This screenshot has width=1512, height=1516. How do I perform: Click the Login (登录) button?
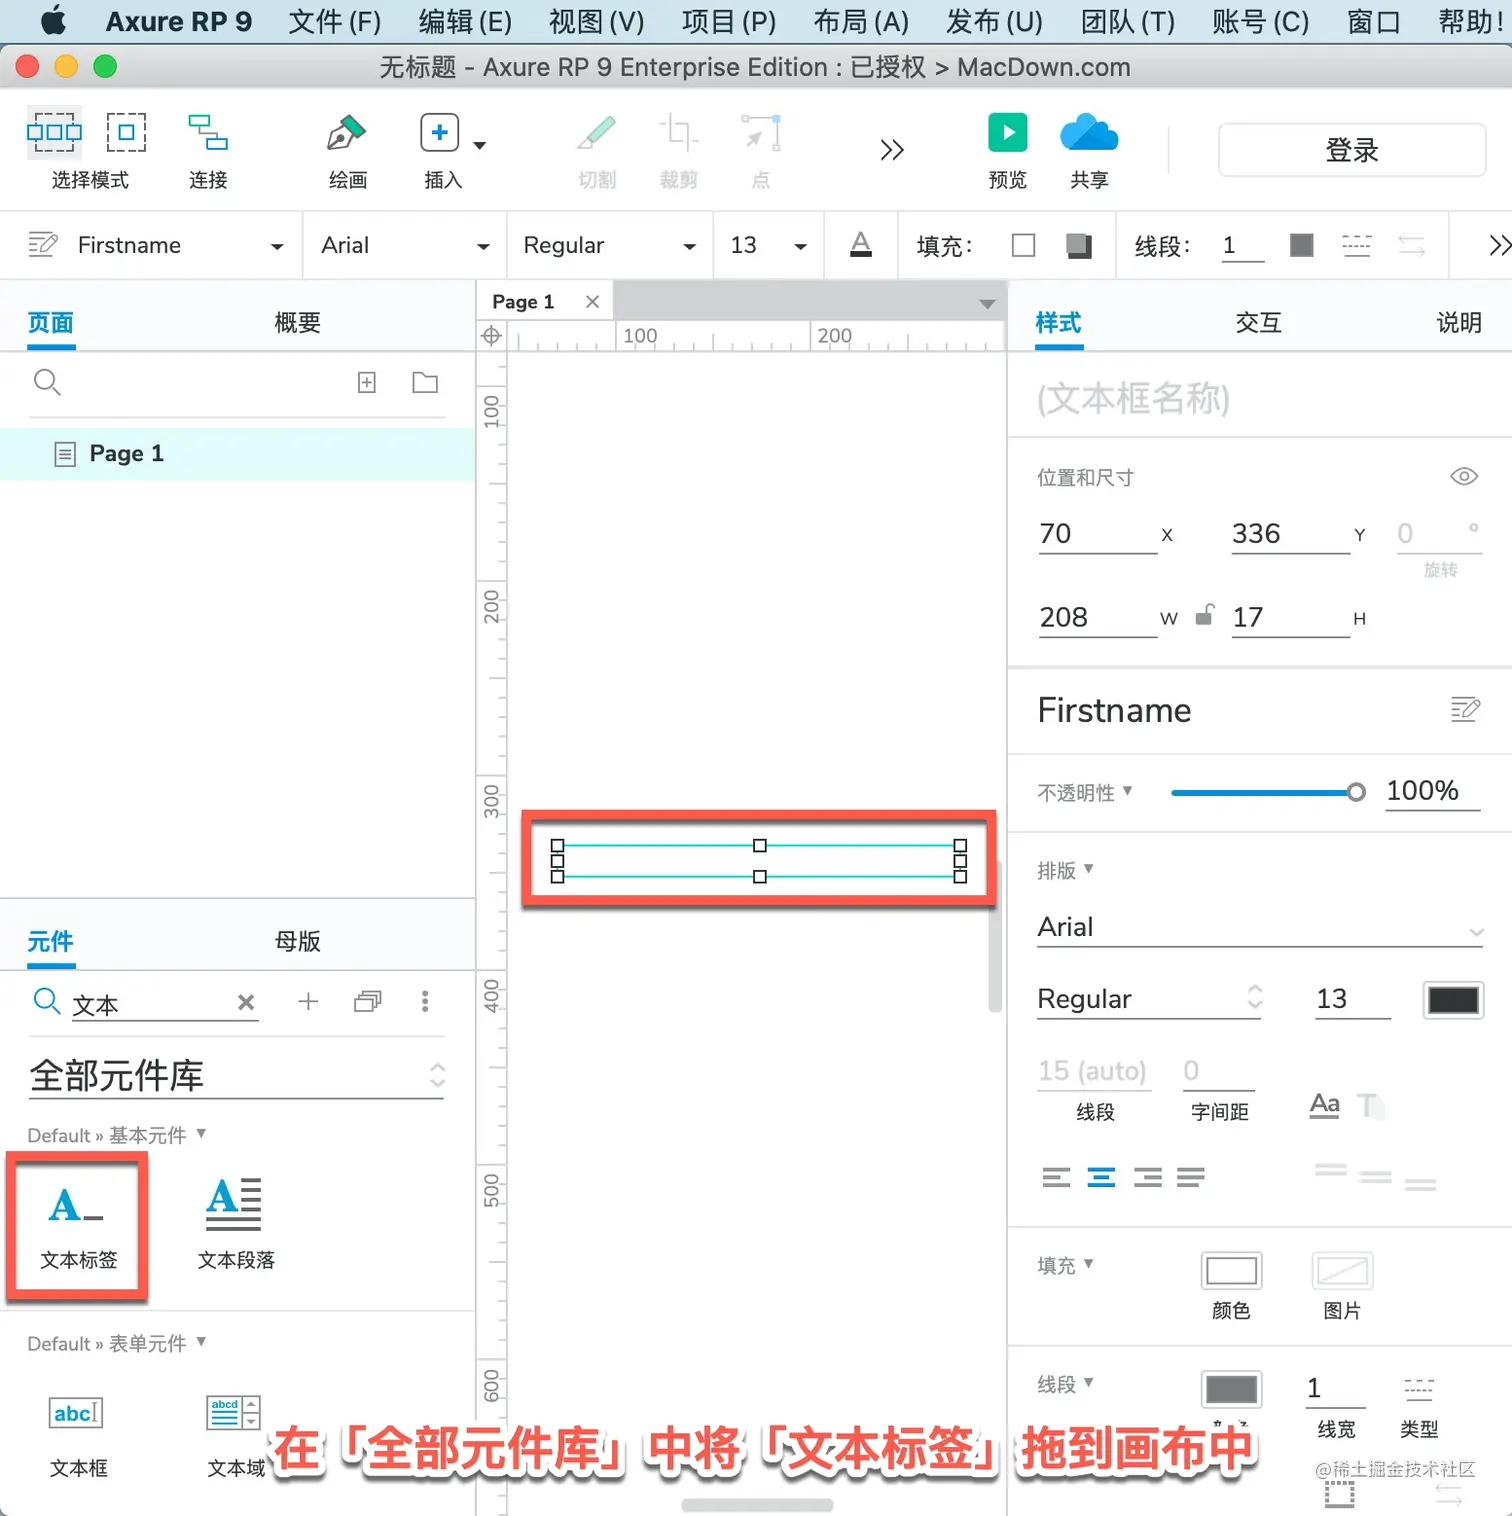[1352, 150]
